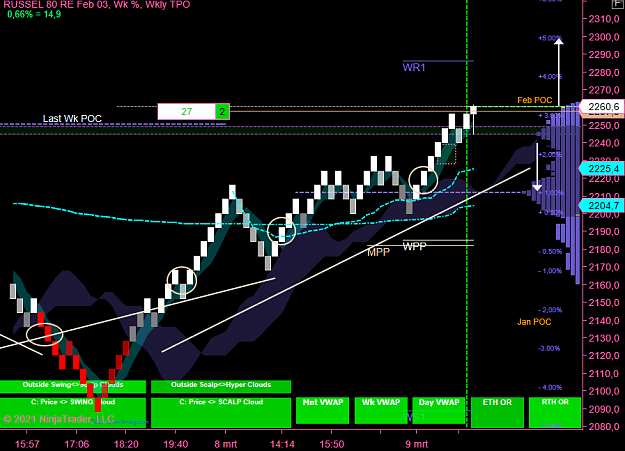Image resolution: width=625 pixels, height=451 pixels.
Task: Click the 9 mrt date axis label
Action: pos(417,444)
